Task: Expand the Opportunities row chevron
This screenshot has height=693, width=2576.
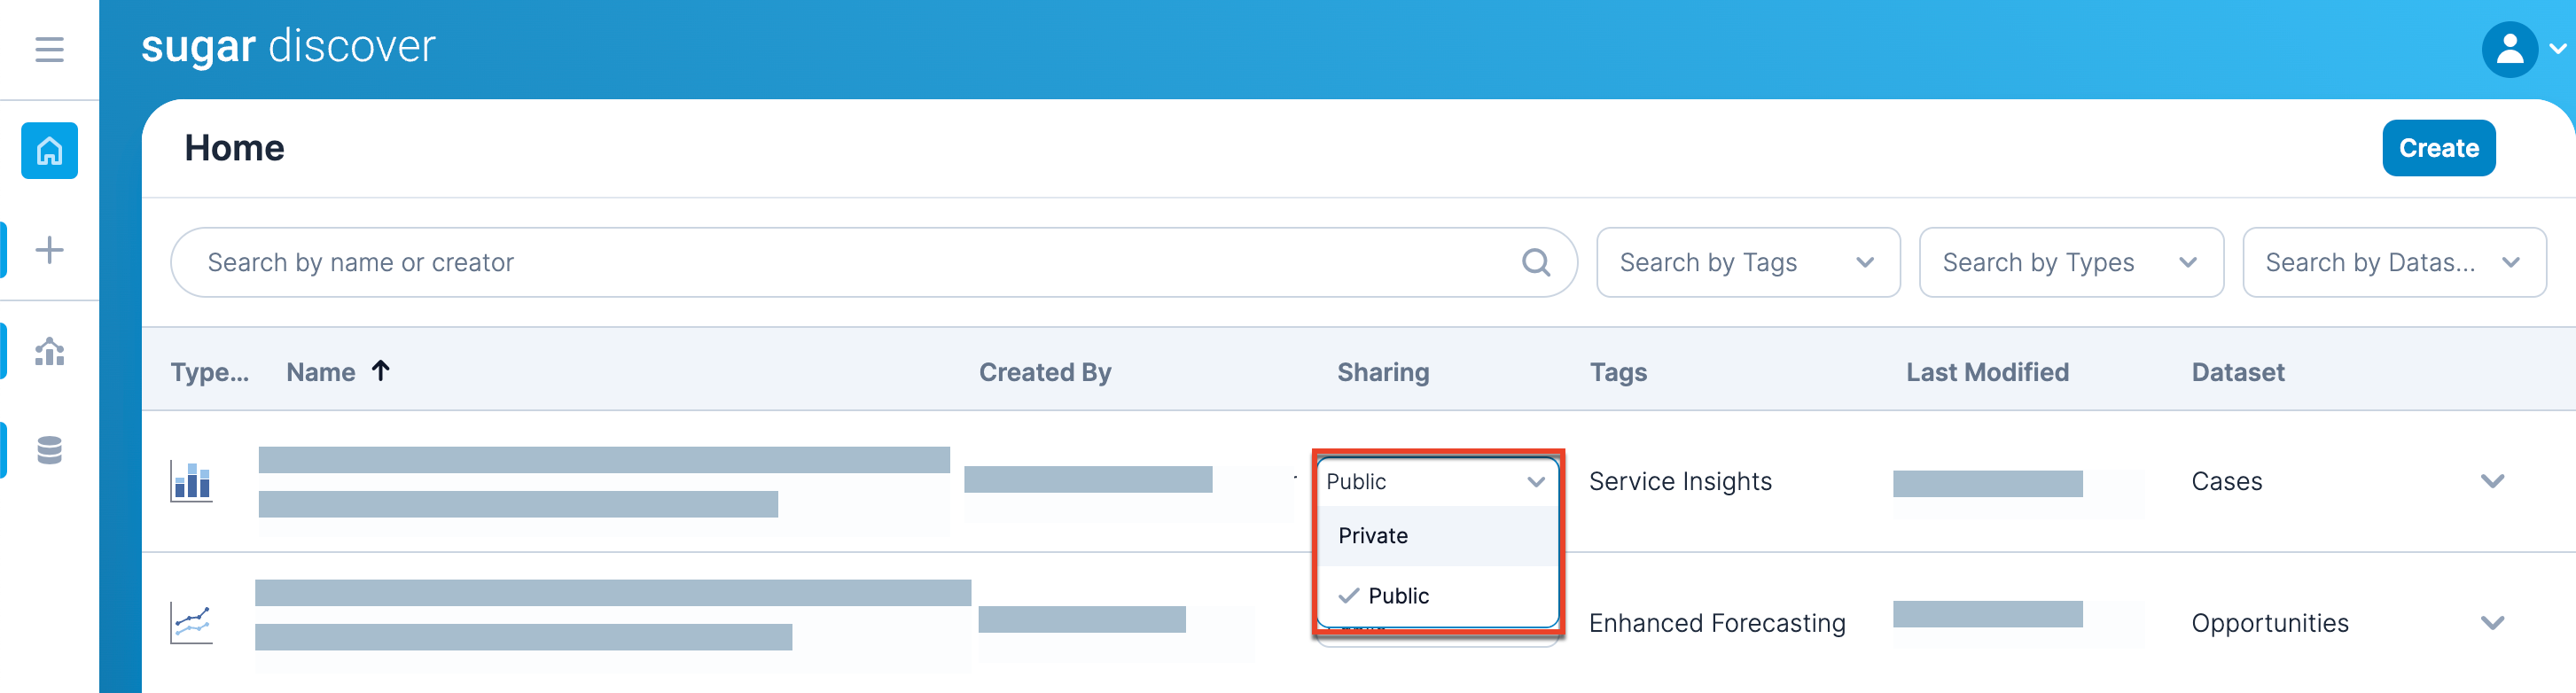Action: coord(2492,623)
